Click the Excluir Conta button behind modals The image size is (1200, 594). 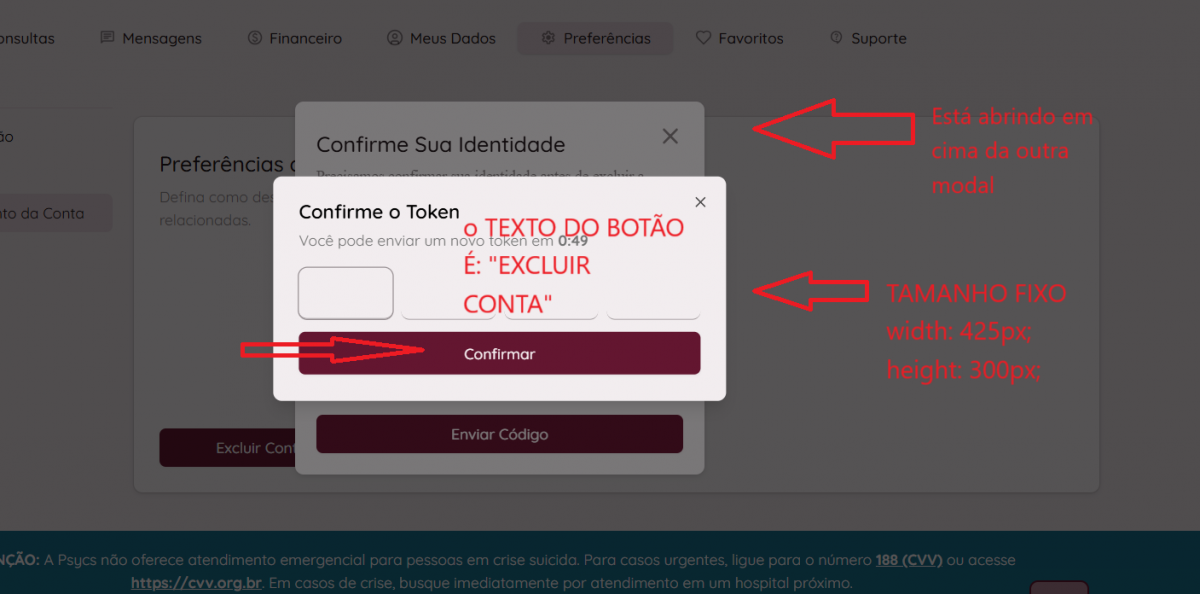(x=227, y=448)
